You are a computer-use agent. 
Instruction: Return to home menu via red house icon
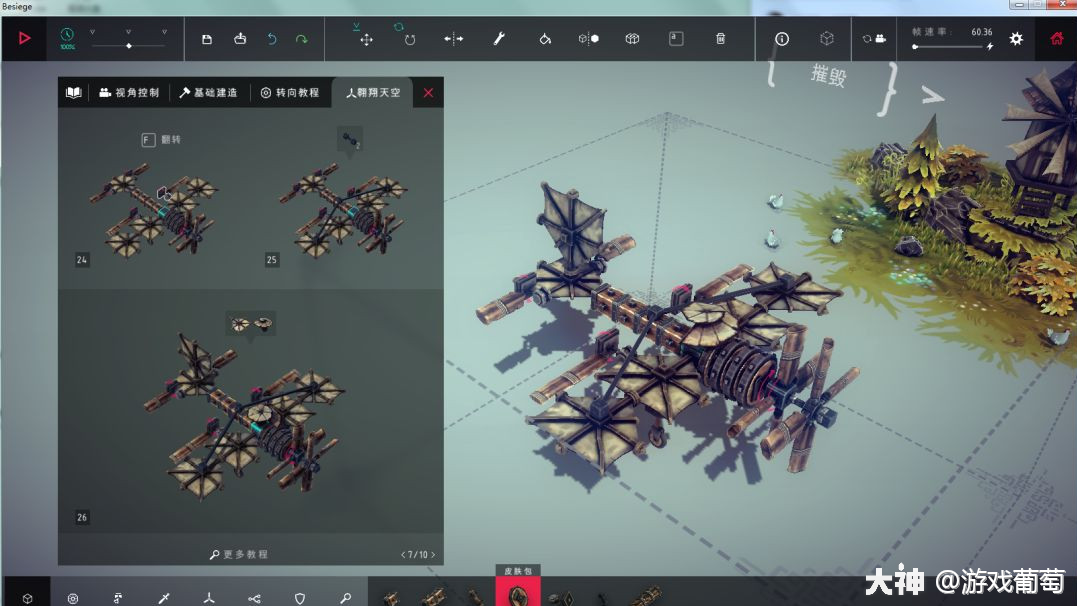coord(1056,38)
